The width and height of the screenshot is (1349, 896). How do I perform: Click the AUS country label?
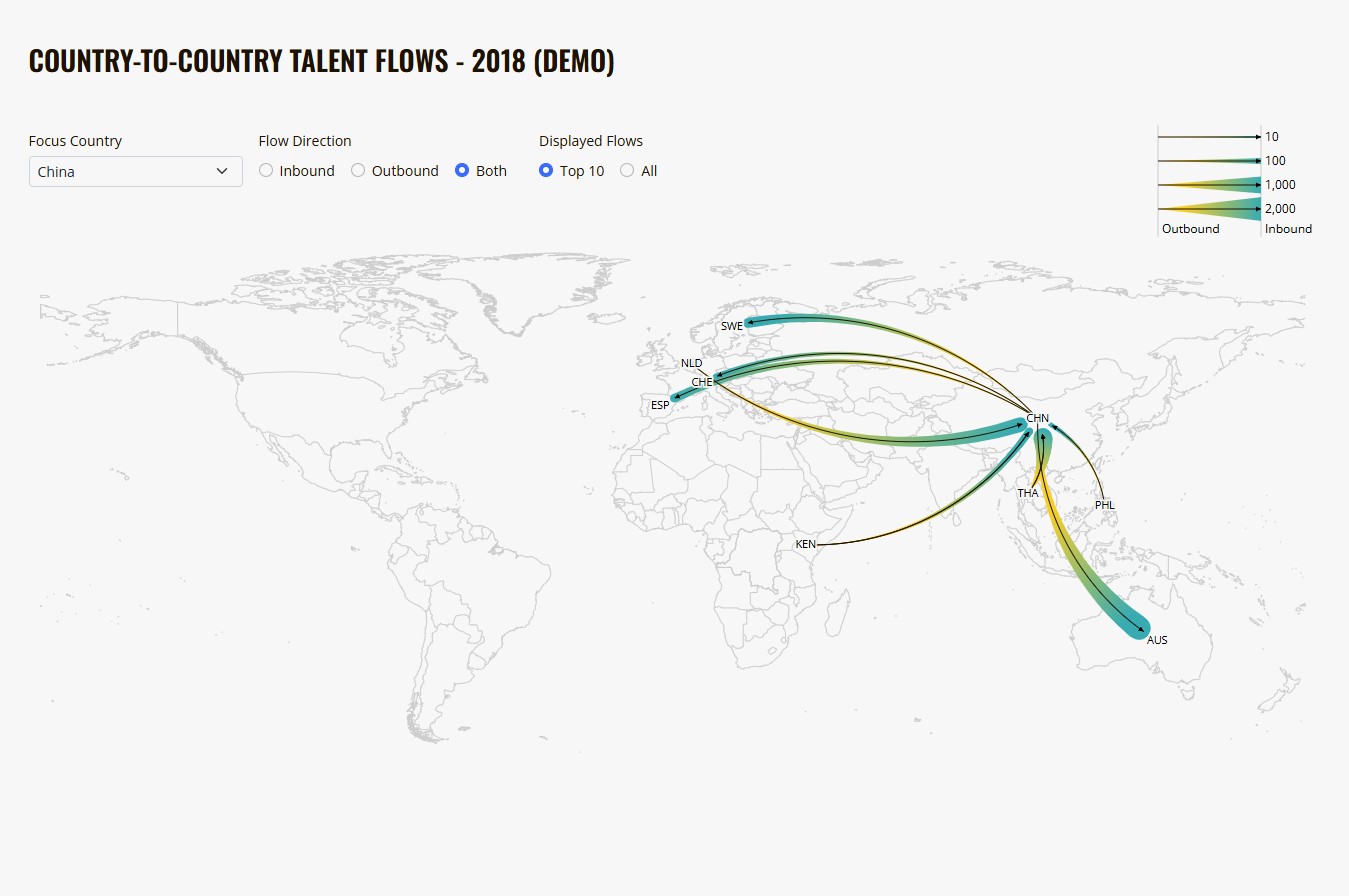point(1157,640)
